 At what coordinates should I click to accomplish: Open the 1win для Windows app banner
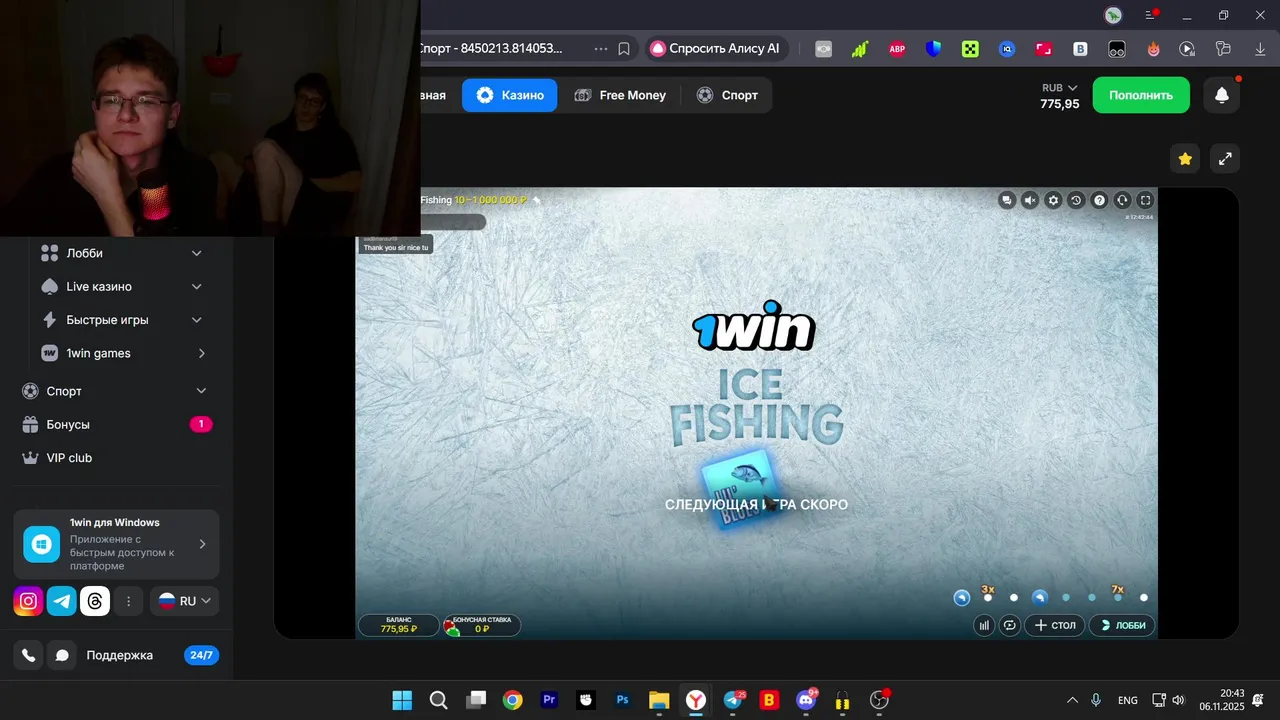point(116,544)
